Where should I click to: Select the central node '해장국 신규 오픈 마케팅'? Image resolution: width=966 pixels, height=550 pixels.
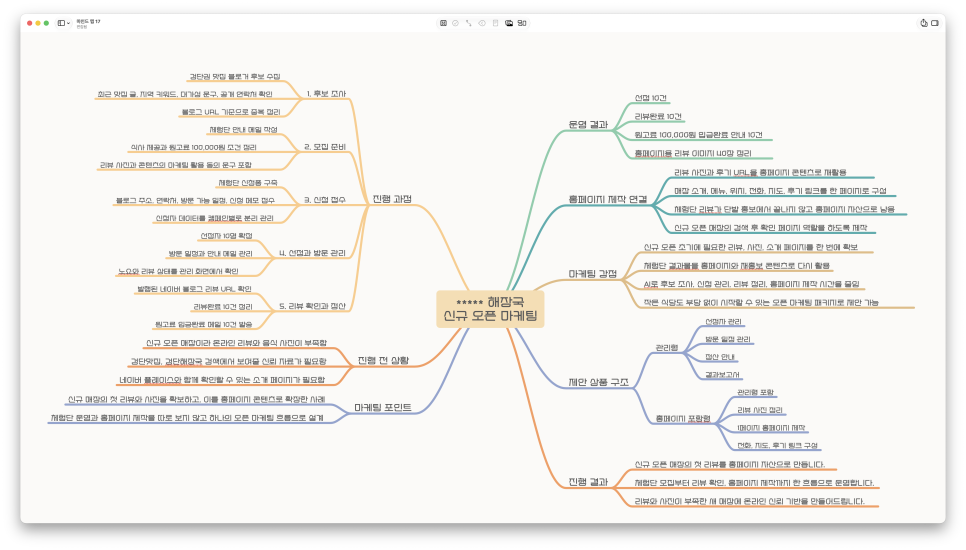[490, 309]
